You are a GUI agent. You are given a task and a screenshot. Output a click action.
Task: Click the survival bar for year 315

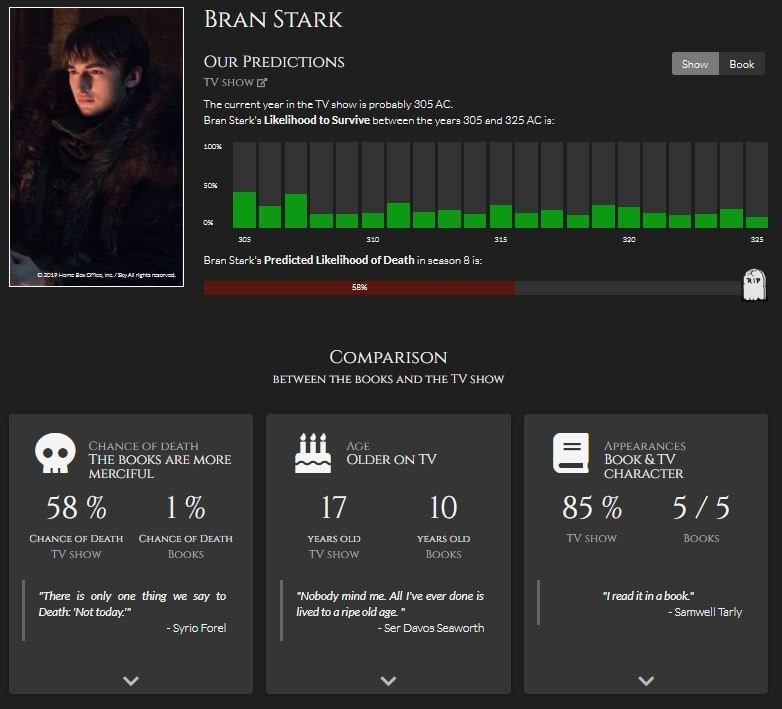(x=501, y=185)
